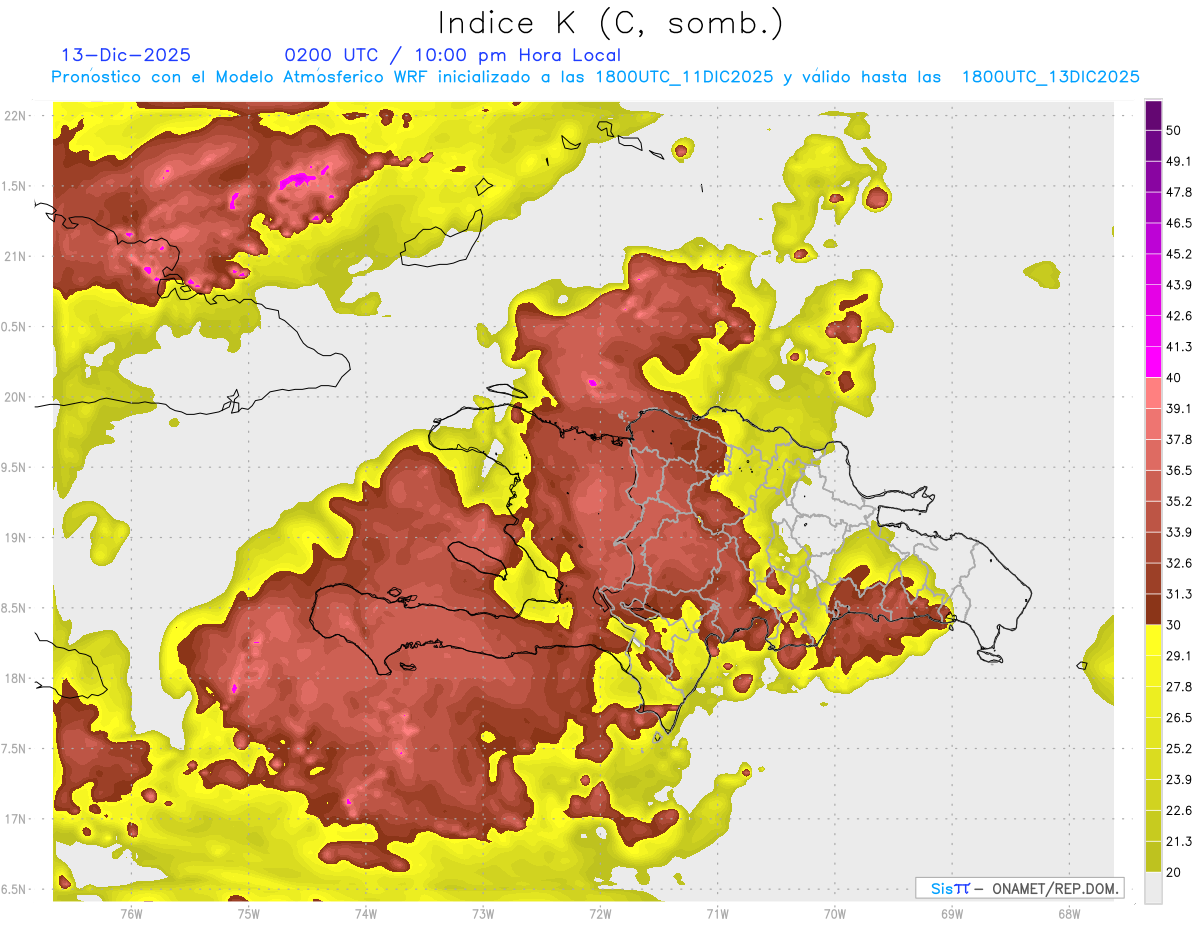Click the 68W longitude label
Image resolution: width=1200 pixels, height=927 pixels.
coord(1069,913)
